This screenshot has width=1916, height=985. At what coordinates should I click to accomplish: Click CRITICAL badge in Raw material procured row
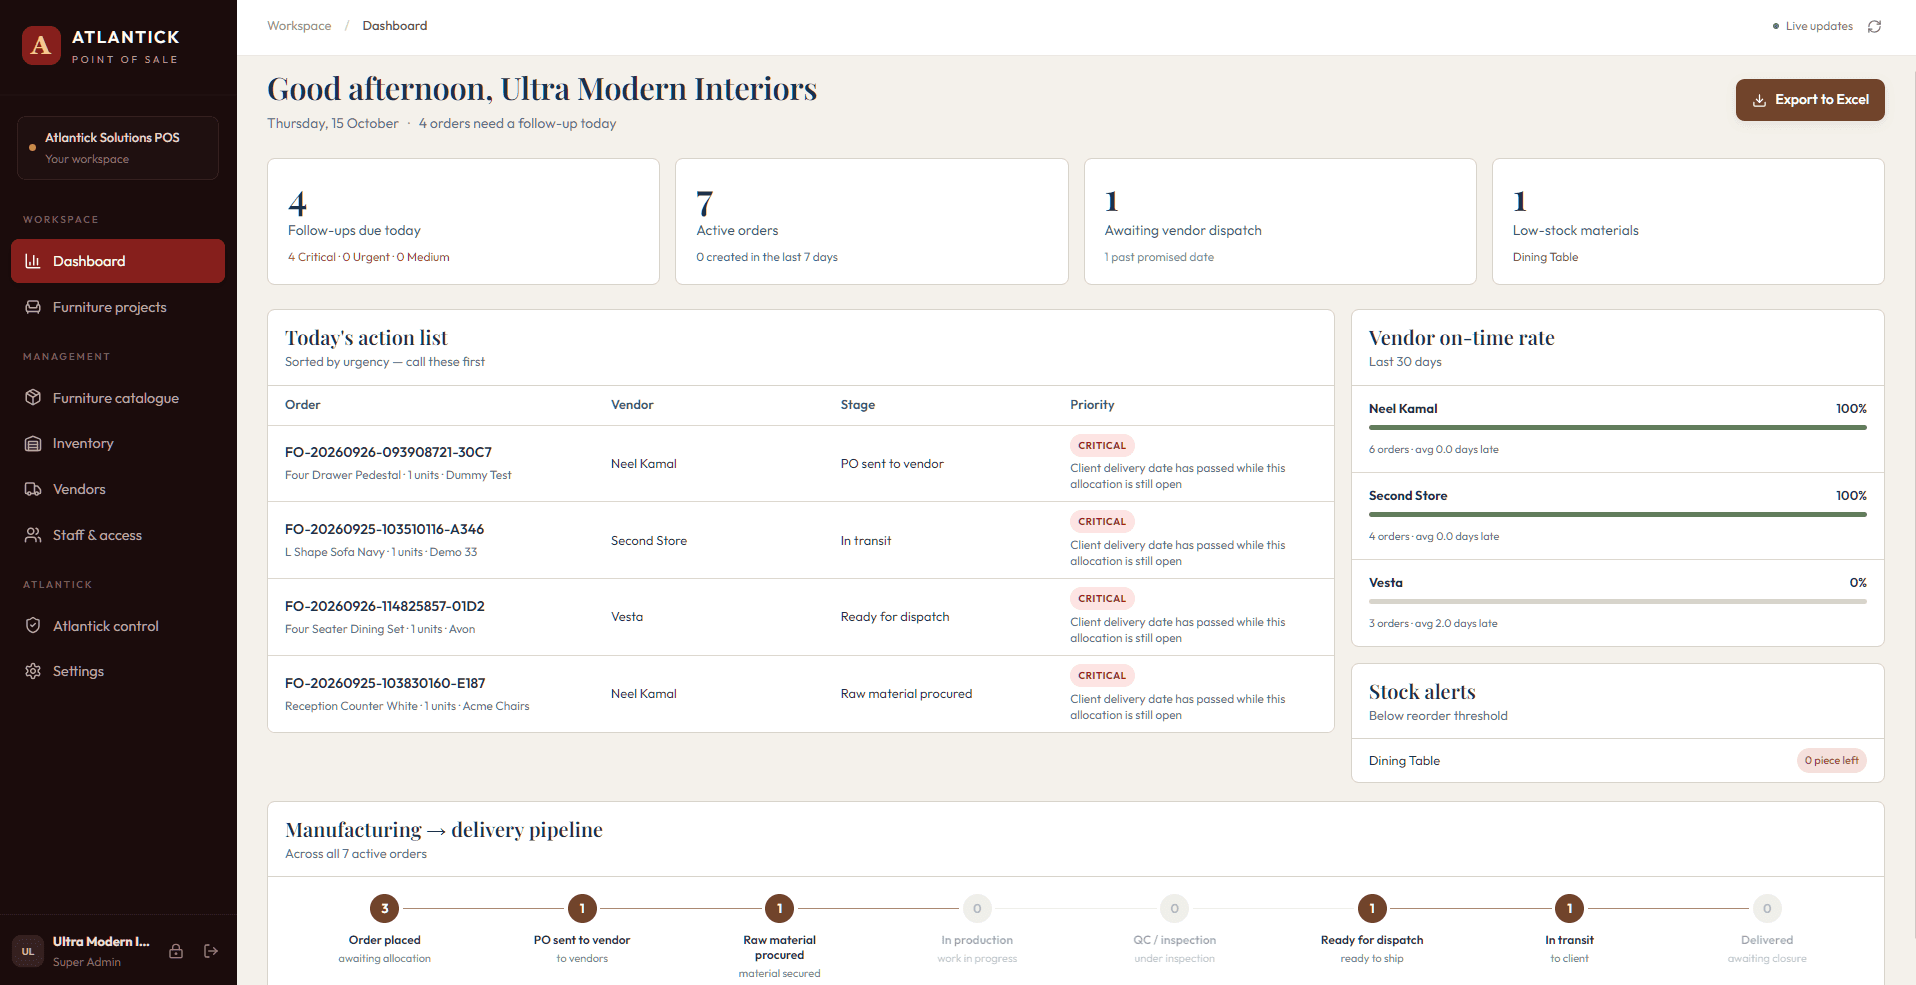pyautogui.click(x=1102, y=675)
